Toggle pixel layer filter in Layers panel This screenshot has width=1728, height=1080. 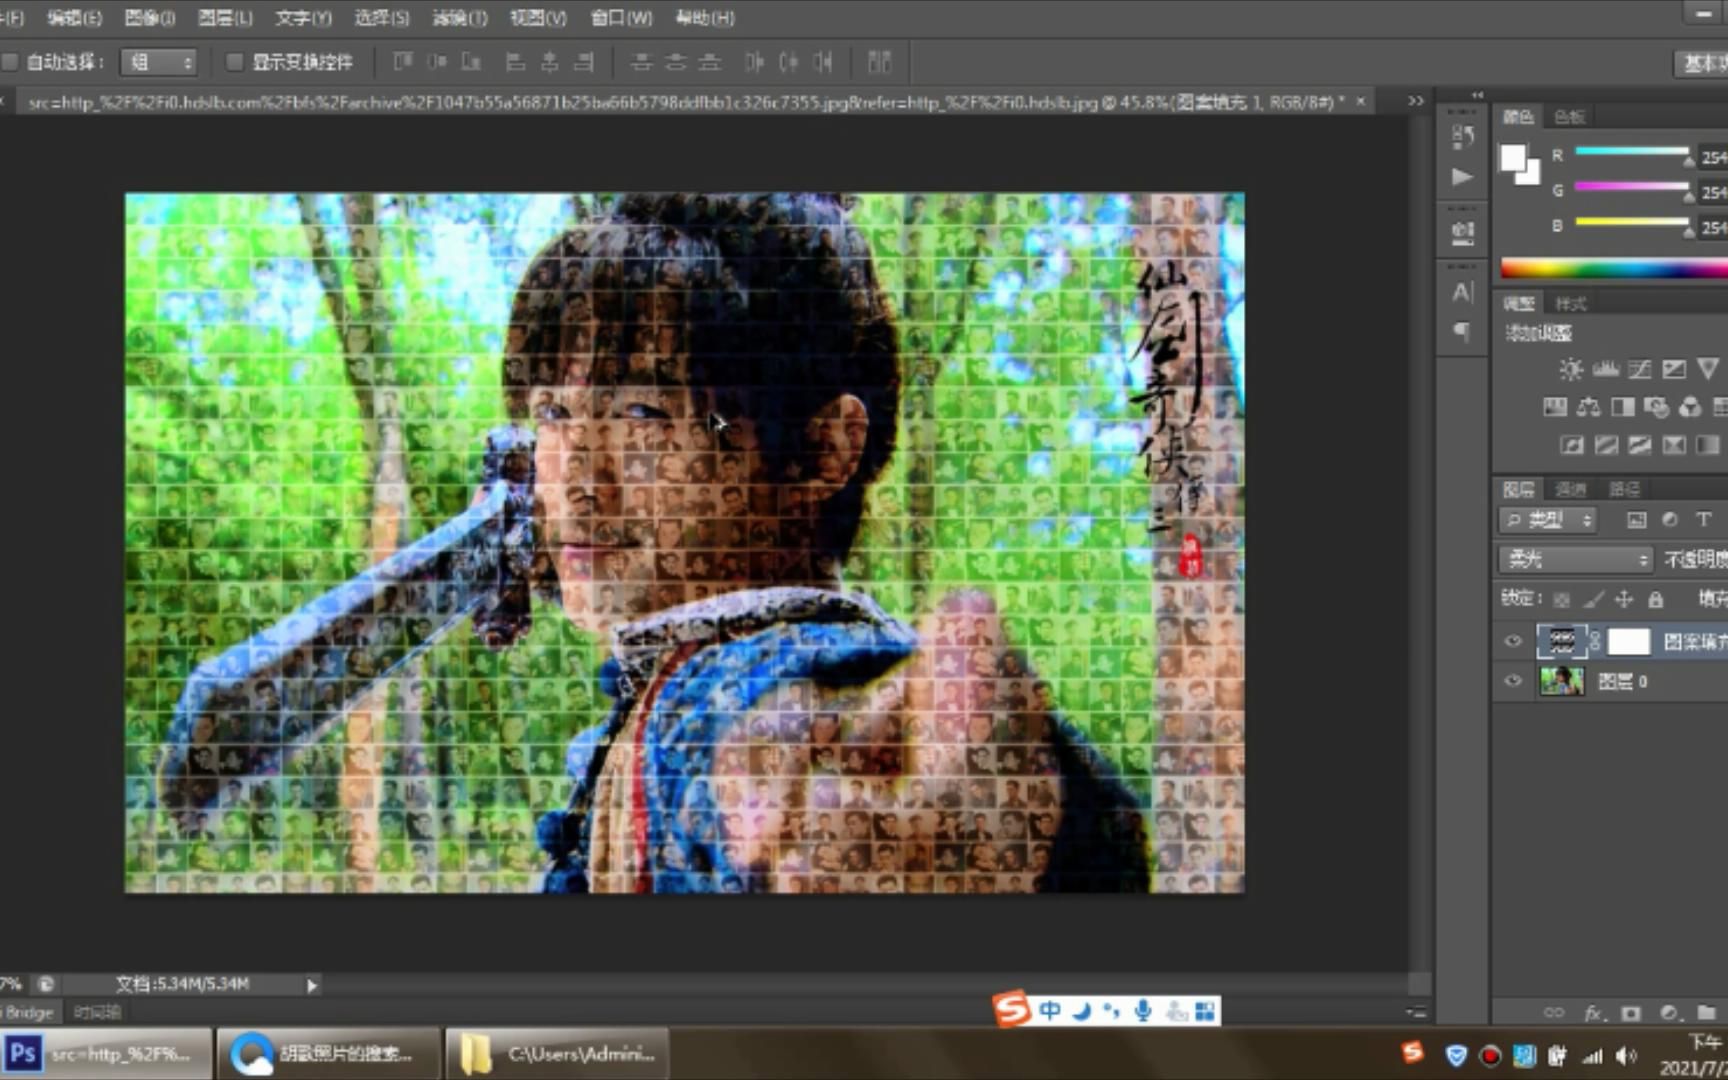[x=1637, y=520]
